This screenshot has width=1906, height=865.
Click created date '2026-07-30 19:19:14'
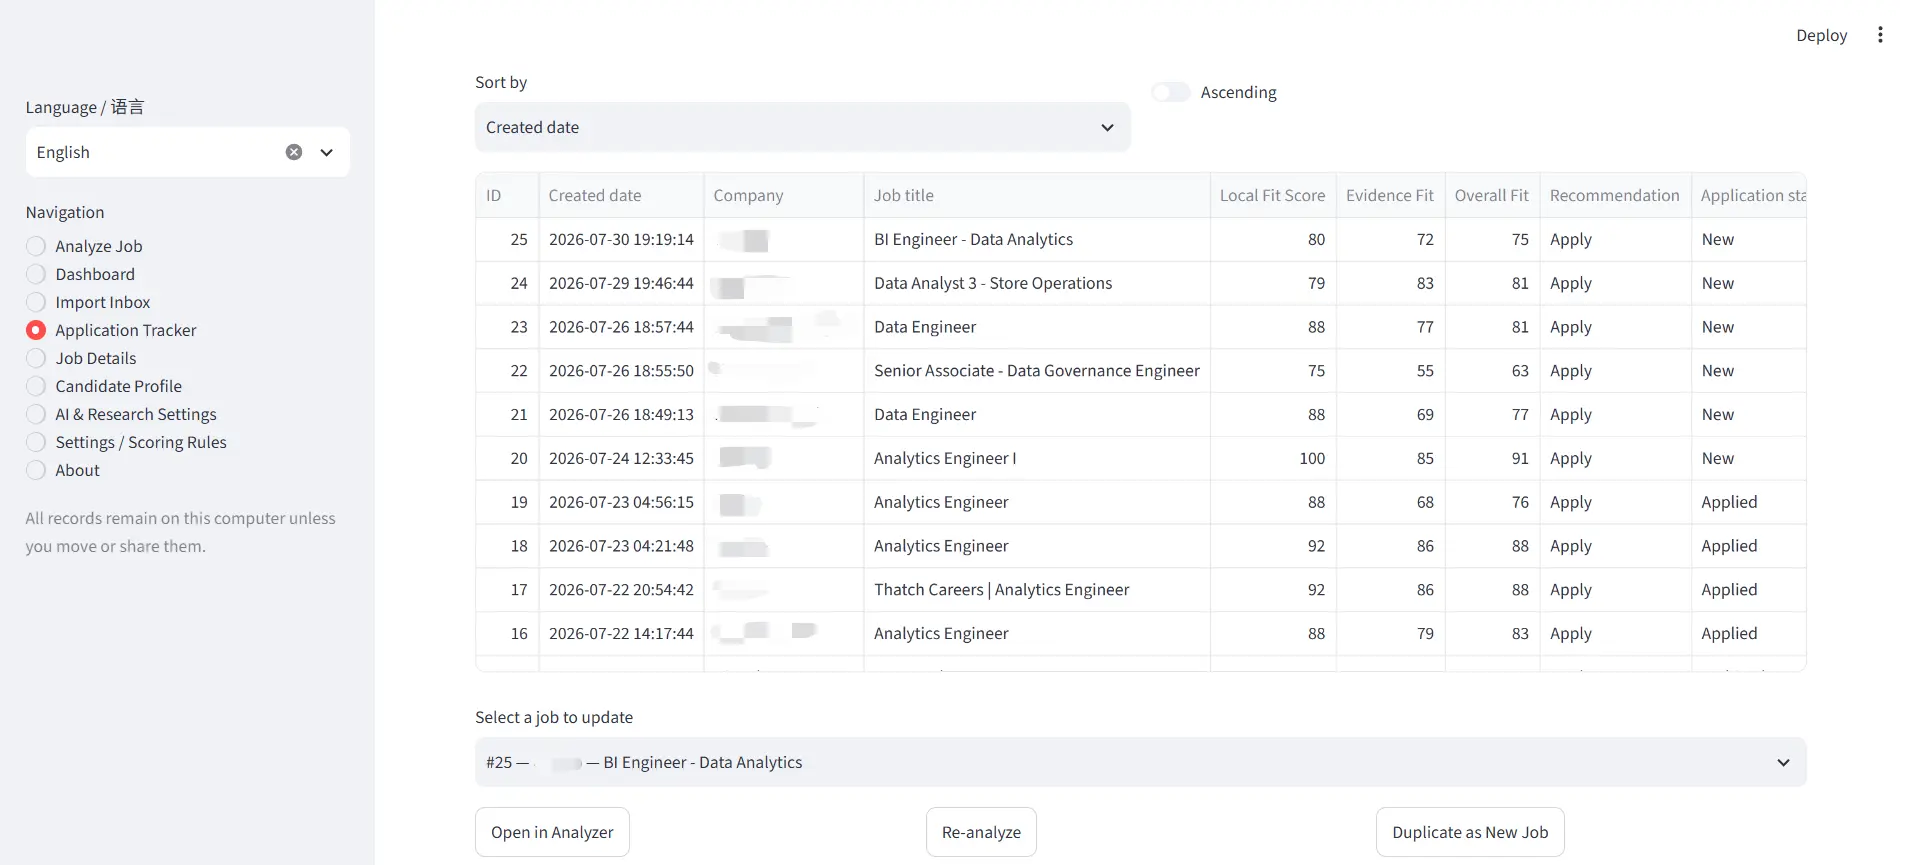(621, 240)
